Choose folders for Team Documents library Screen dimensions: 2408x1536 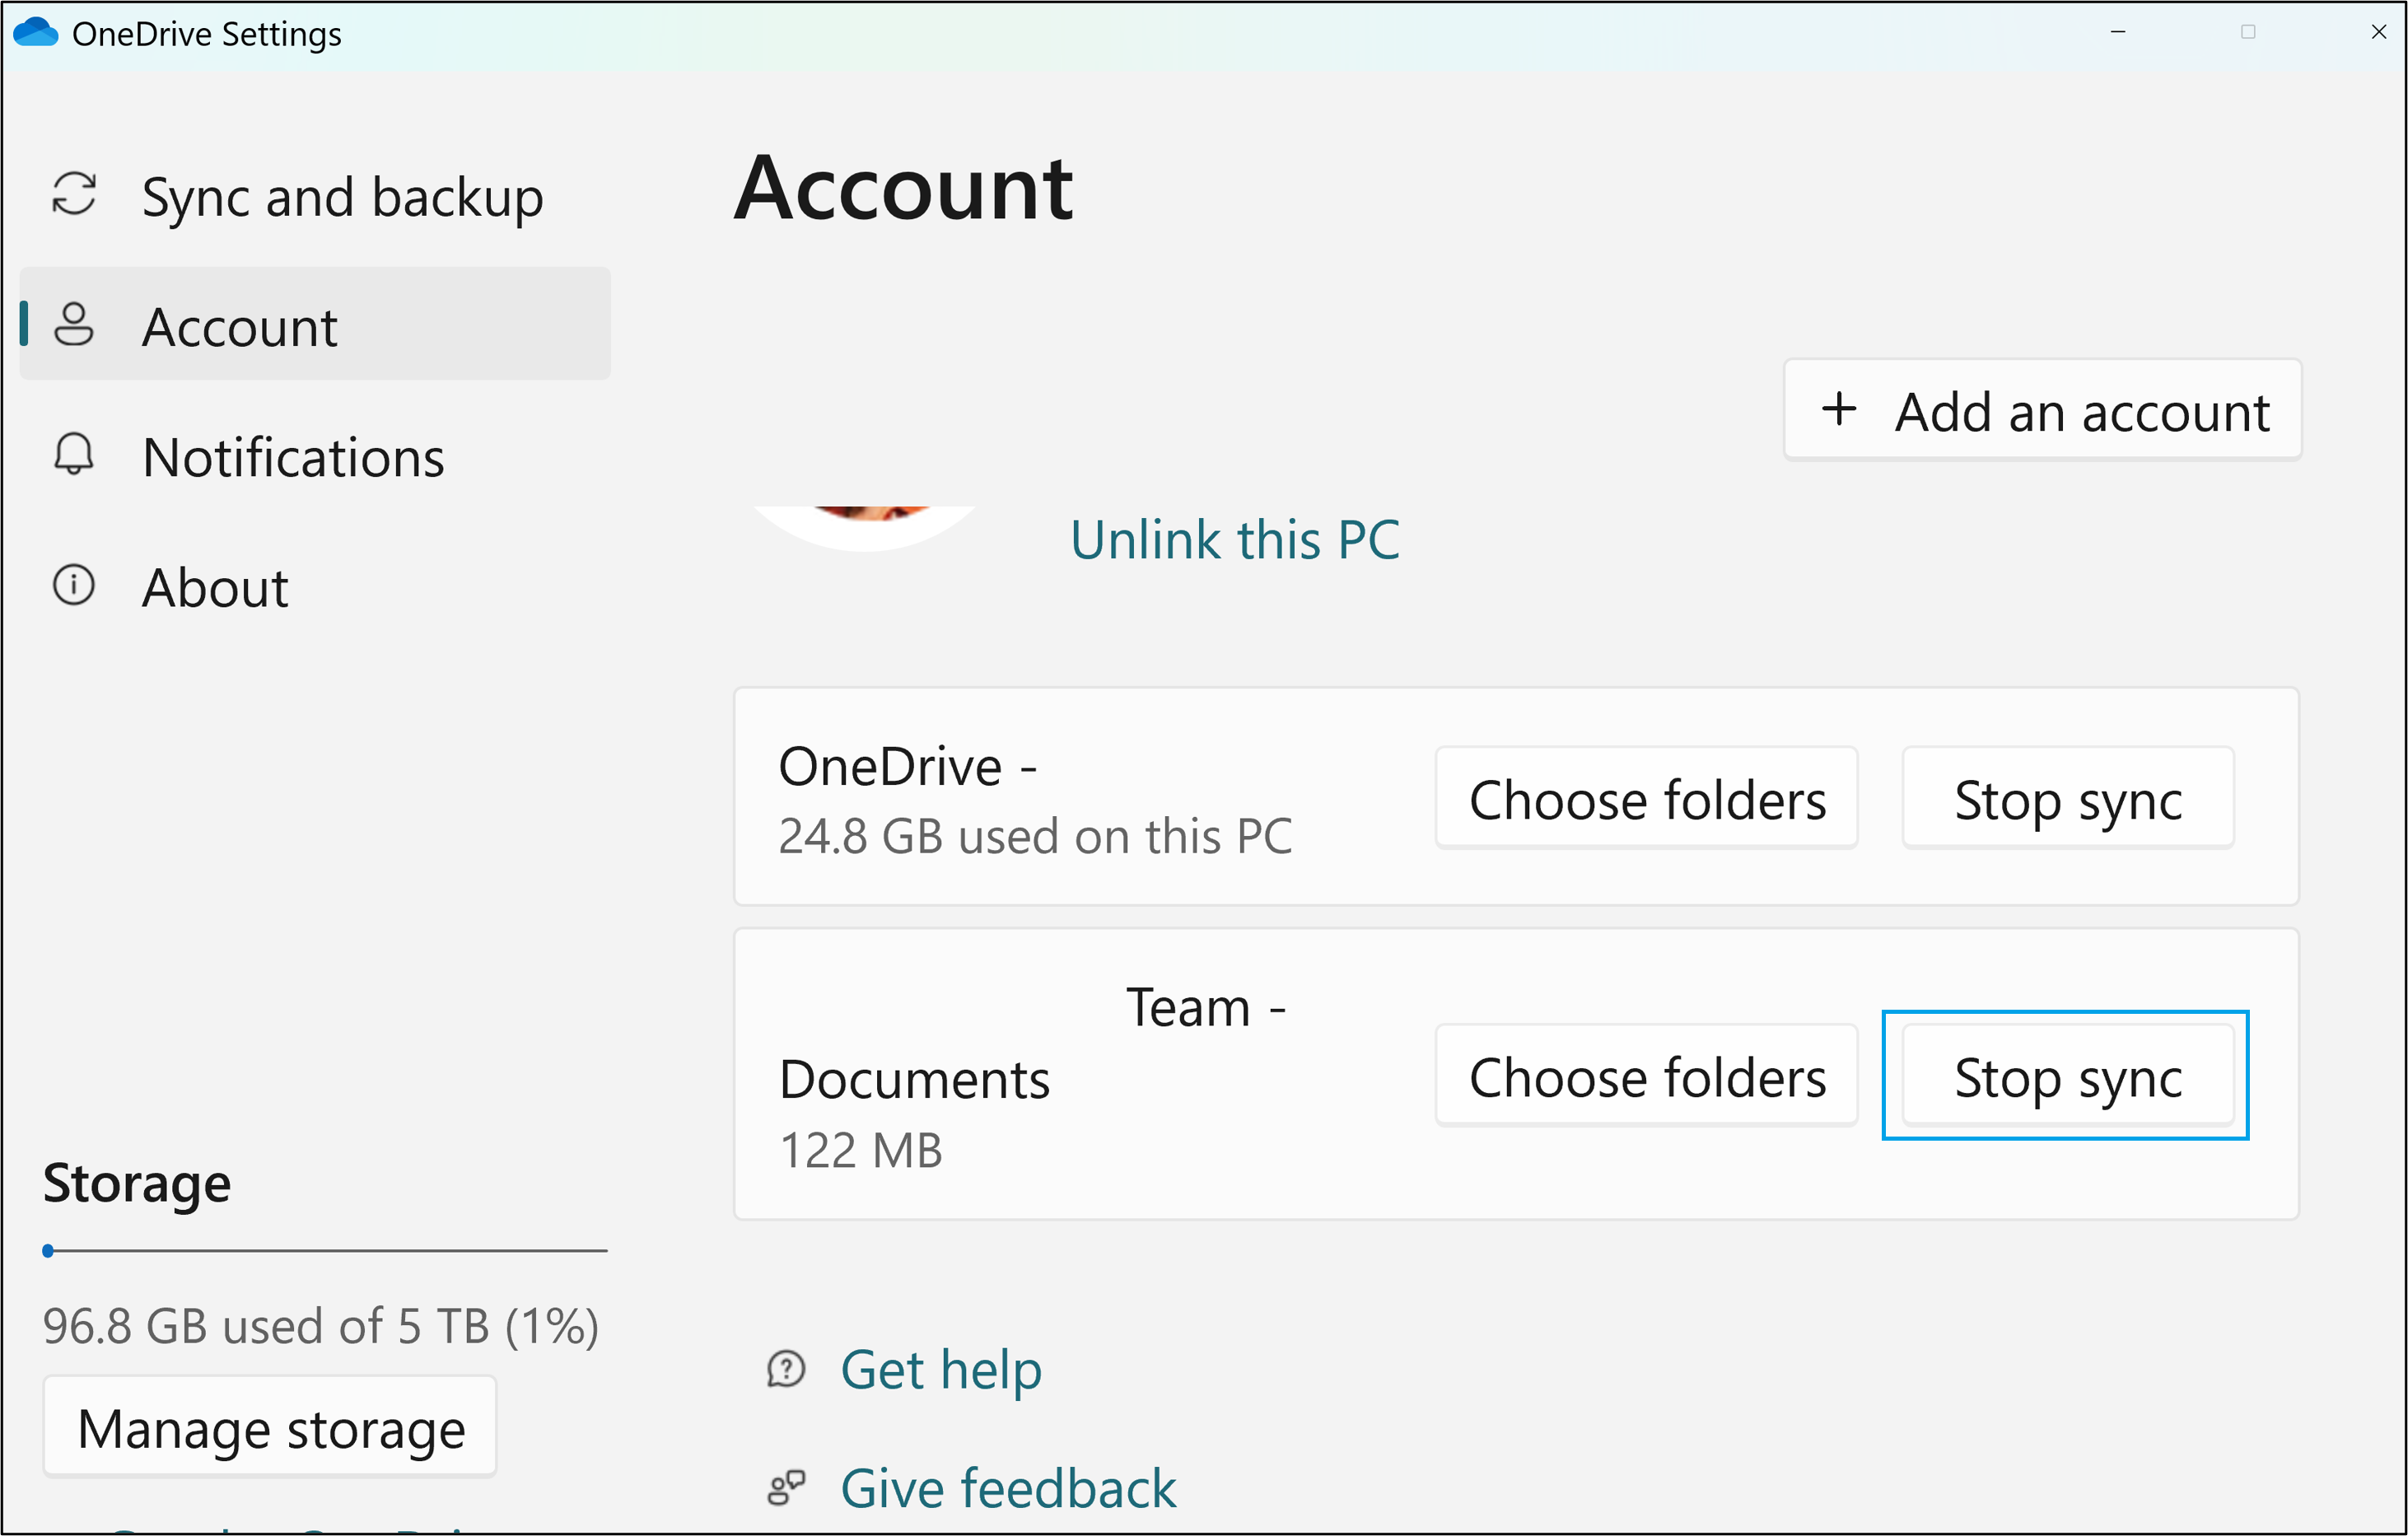(1647, 1076)
